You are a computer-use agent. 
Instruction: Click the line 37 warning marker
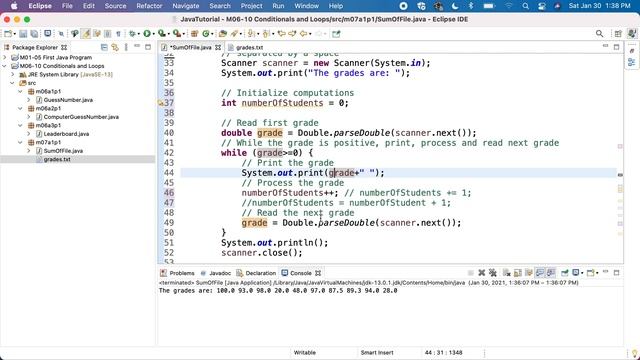[160, 103]
